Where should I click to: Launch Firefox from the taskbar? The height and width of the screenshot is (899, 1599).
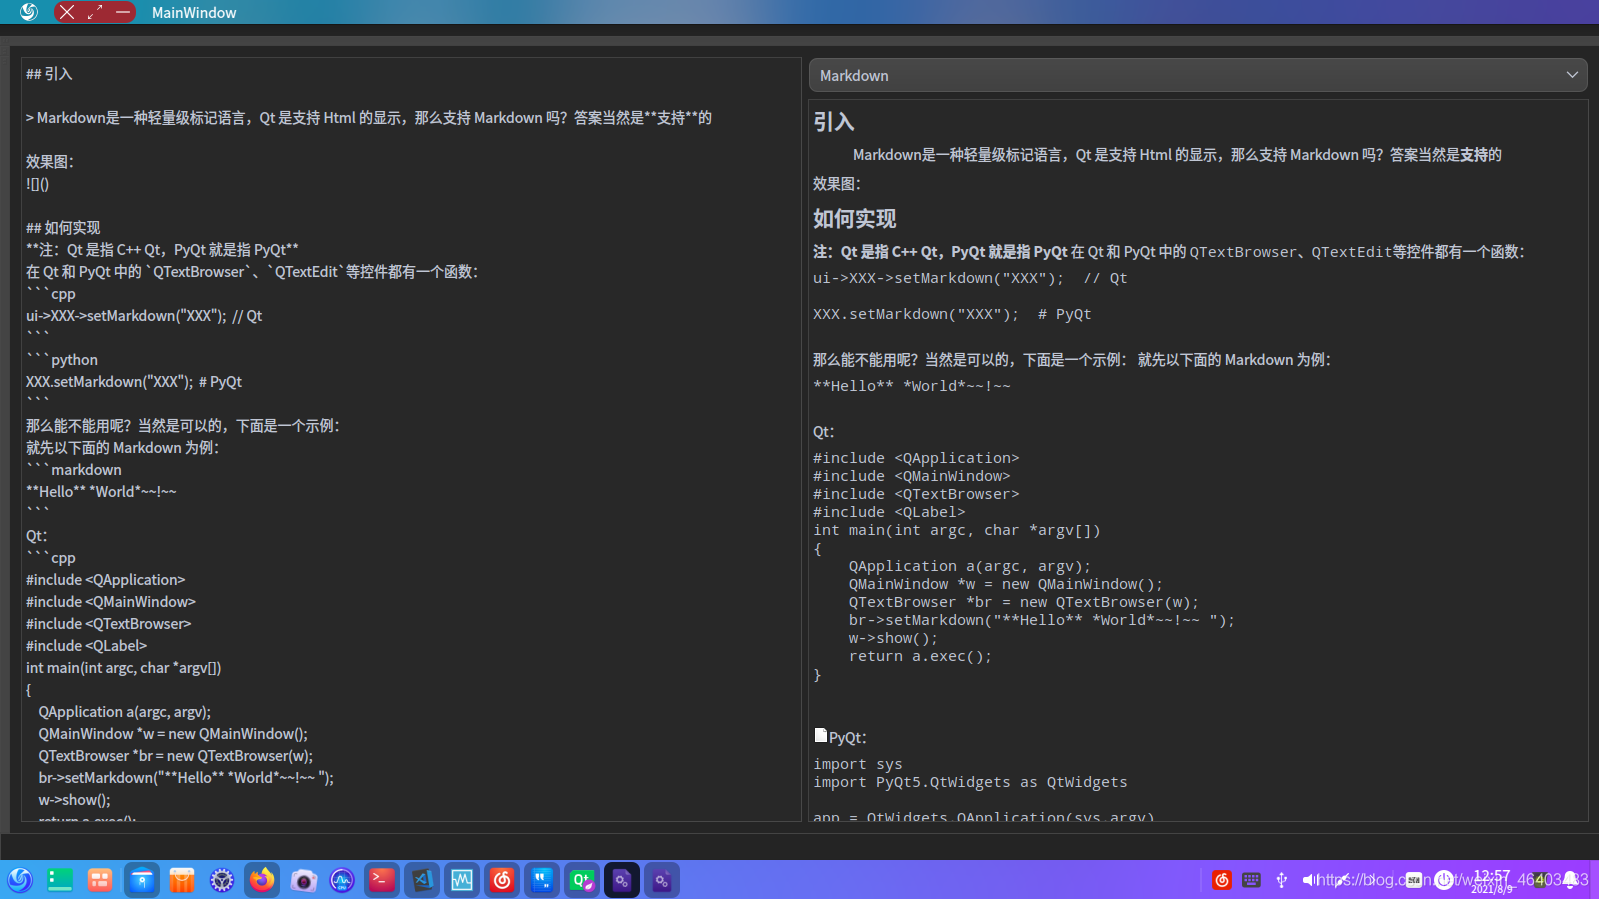coord(262,880)
